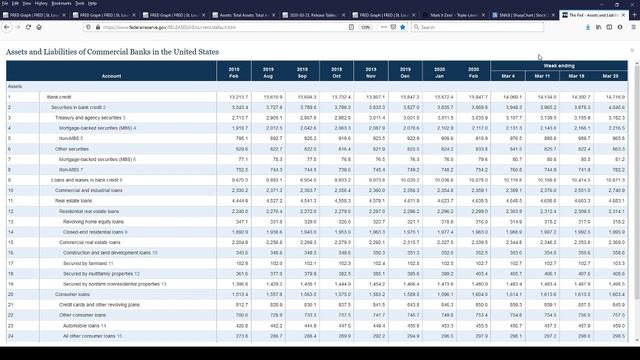Image resolution: width=640 pixels, height=360 pixels.
Task: Open the File menu
Action: [x=5, y=3]
